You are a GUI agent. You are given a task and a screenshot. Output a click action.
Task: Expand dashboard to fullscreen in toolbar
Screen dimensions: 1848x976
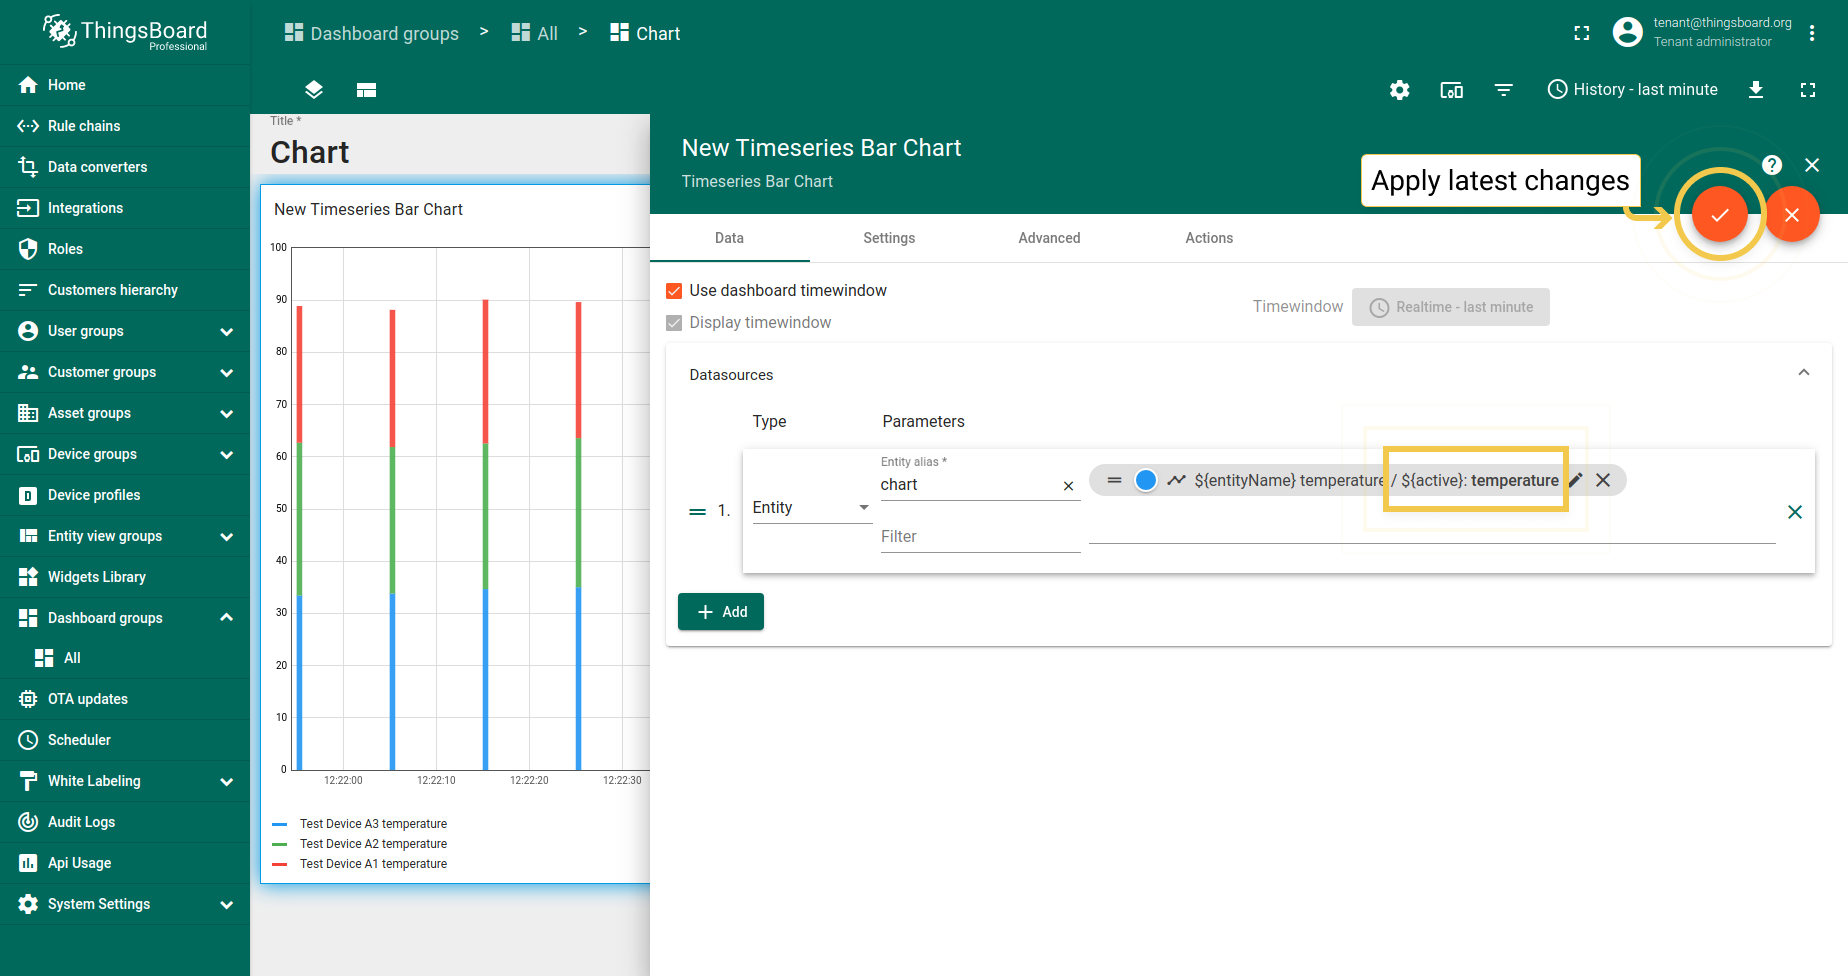[1808, 90]
